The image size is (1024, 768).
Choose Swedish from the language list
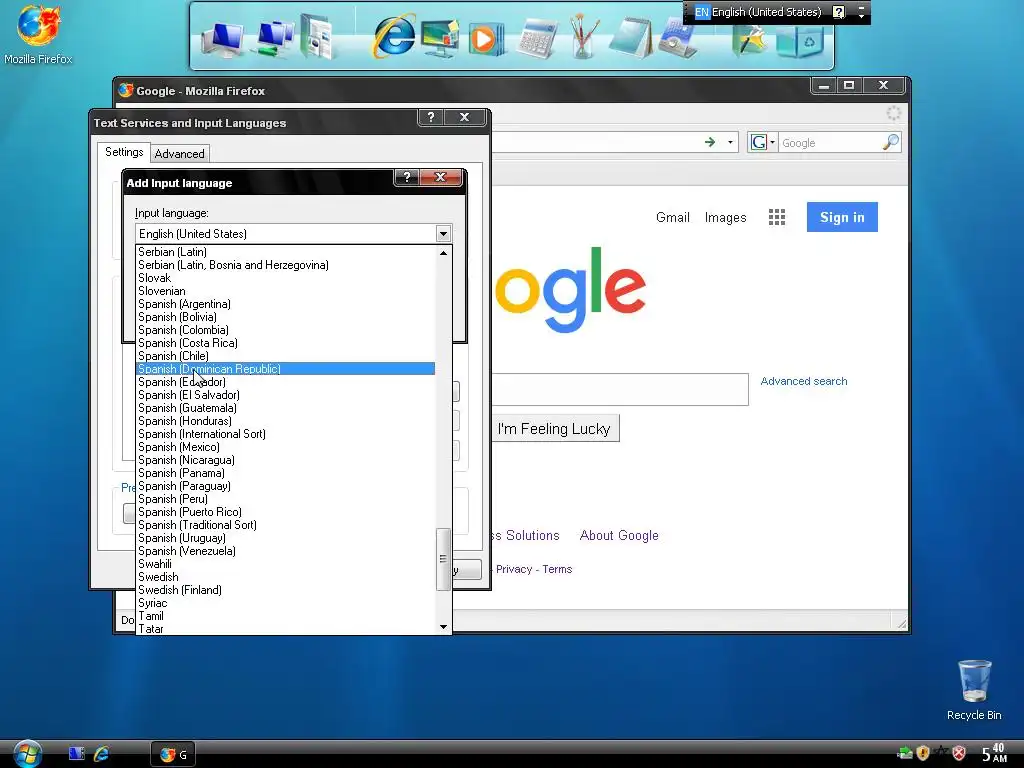point(285,577)
